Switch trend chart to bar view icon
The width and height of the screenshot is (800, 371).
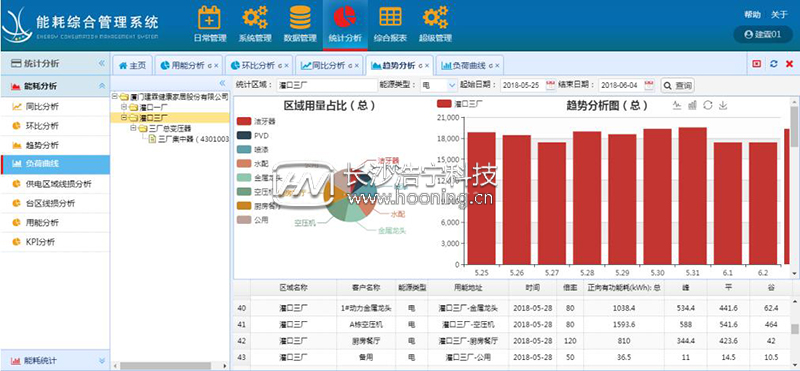[x=692, y=105]
